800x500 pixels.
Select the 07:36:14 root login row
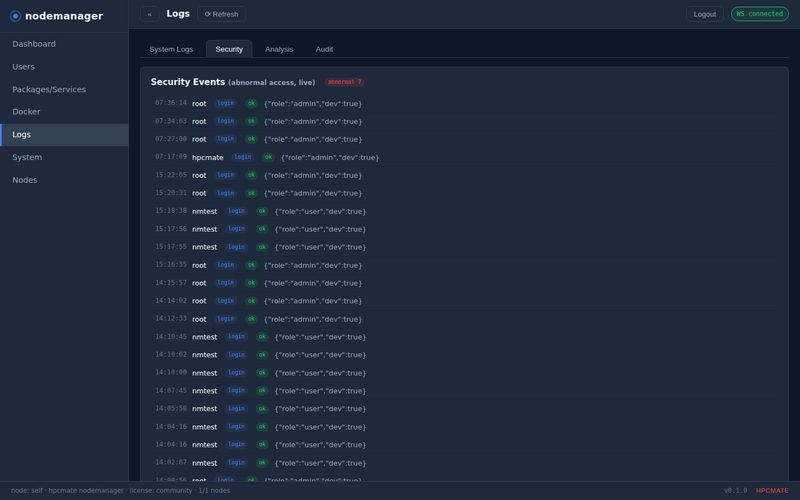pos(464,104)
